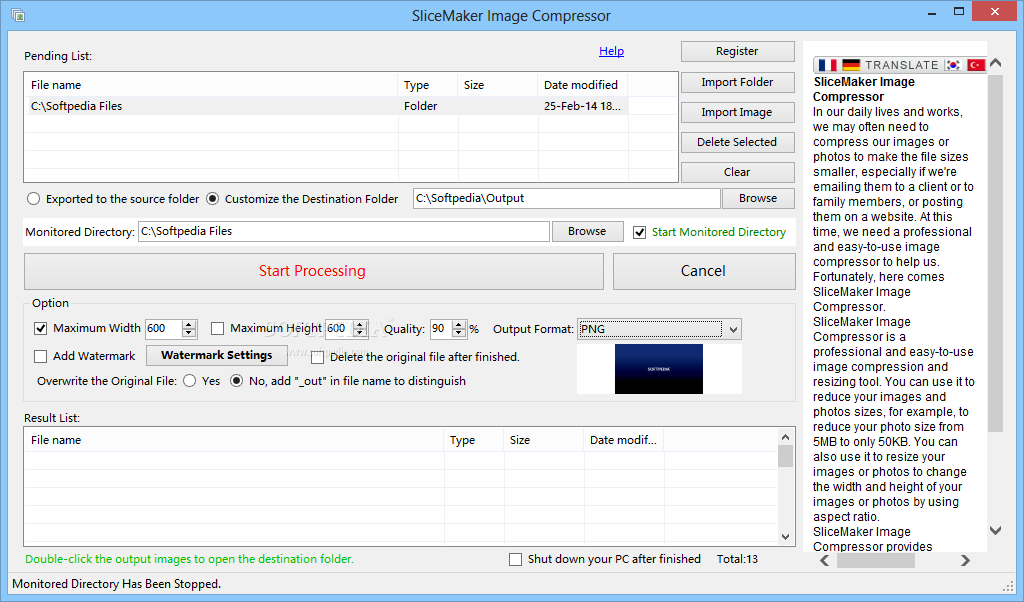Increase the Maximum Width value with up arrow
Viewport: 1024px width, 602px height.
pos(189,325)
